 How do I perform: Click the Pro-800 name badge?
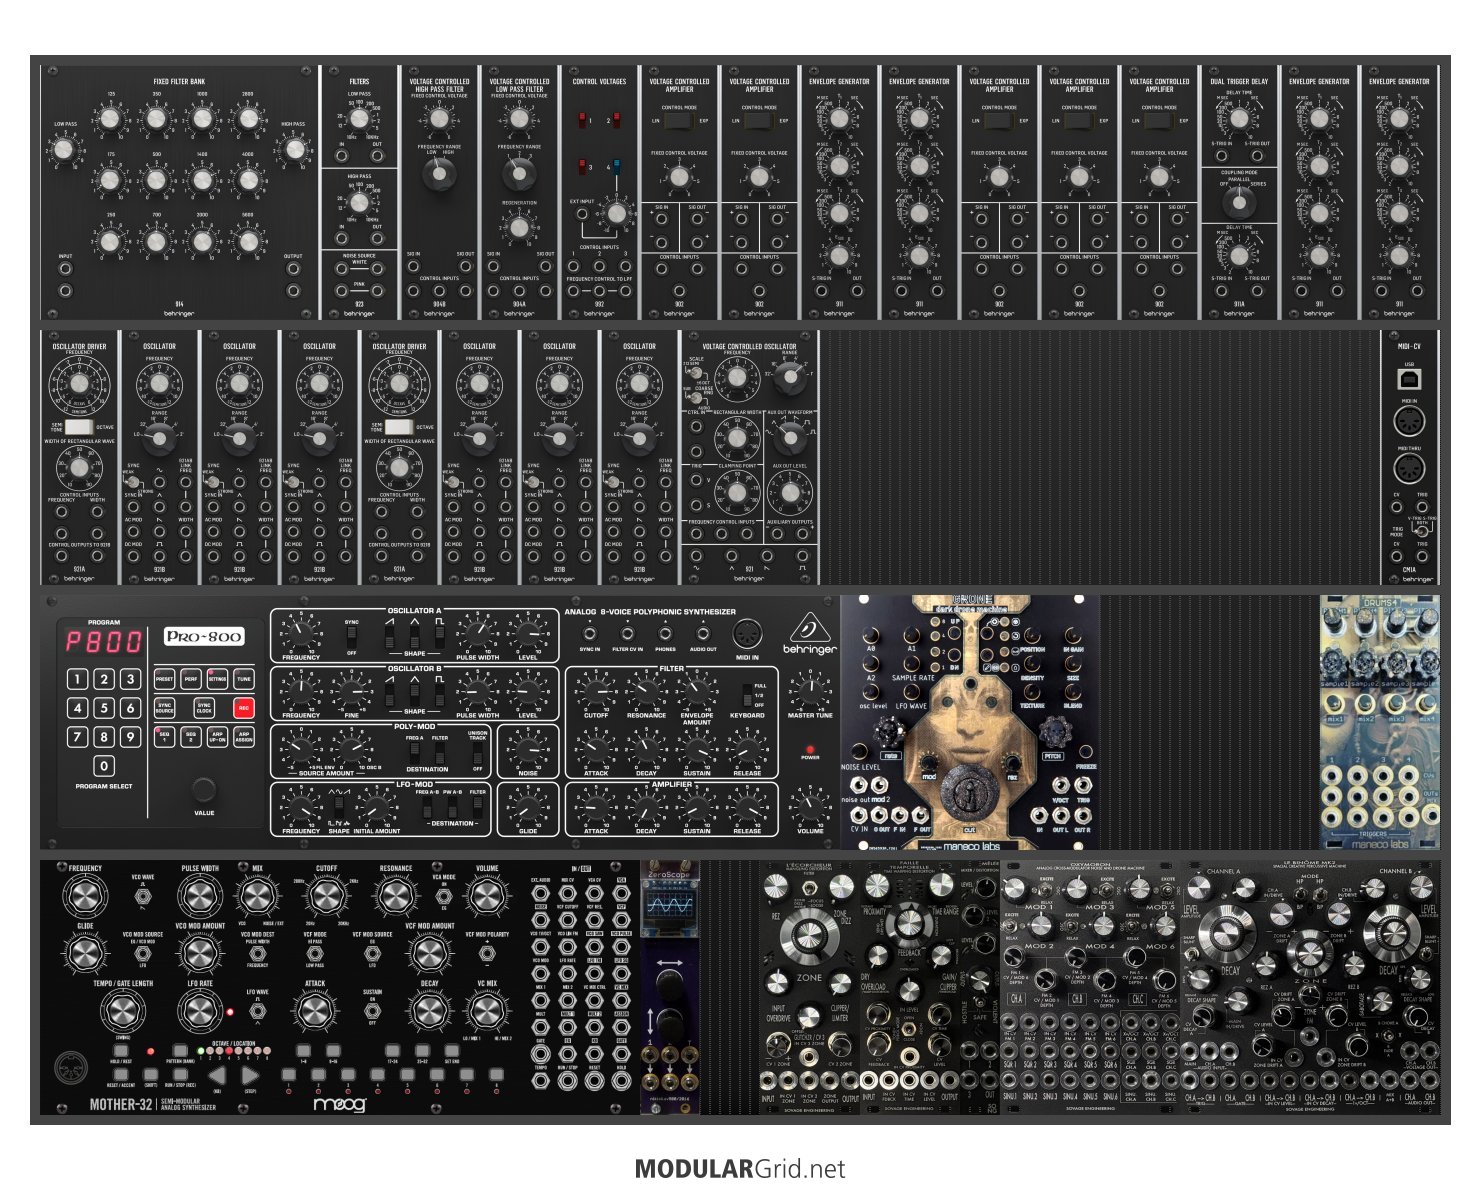(205, 637)
